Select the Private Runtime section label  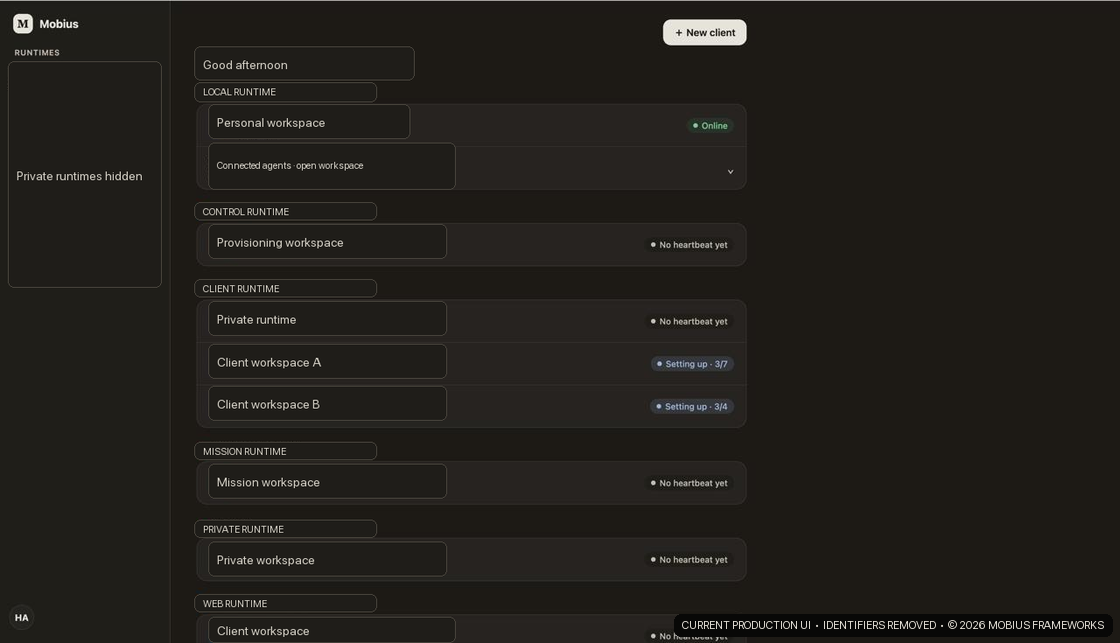coord(285,529)
